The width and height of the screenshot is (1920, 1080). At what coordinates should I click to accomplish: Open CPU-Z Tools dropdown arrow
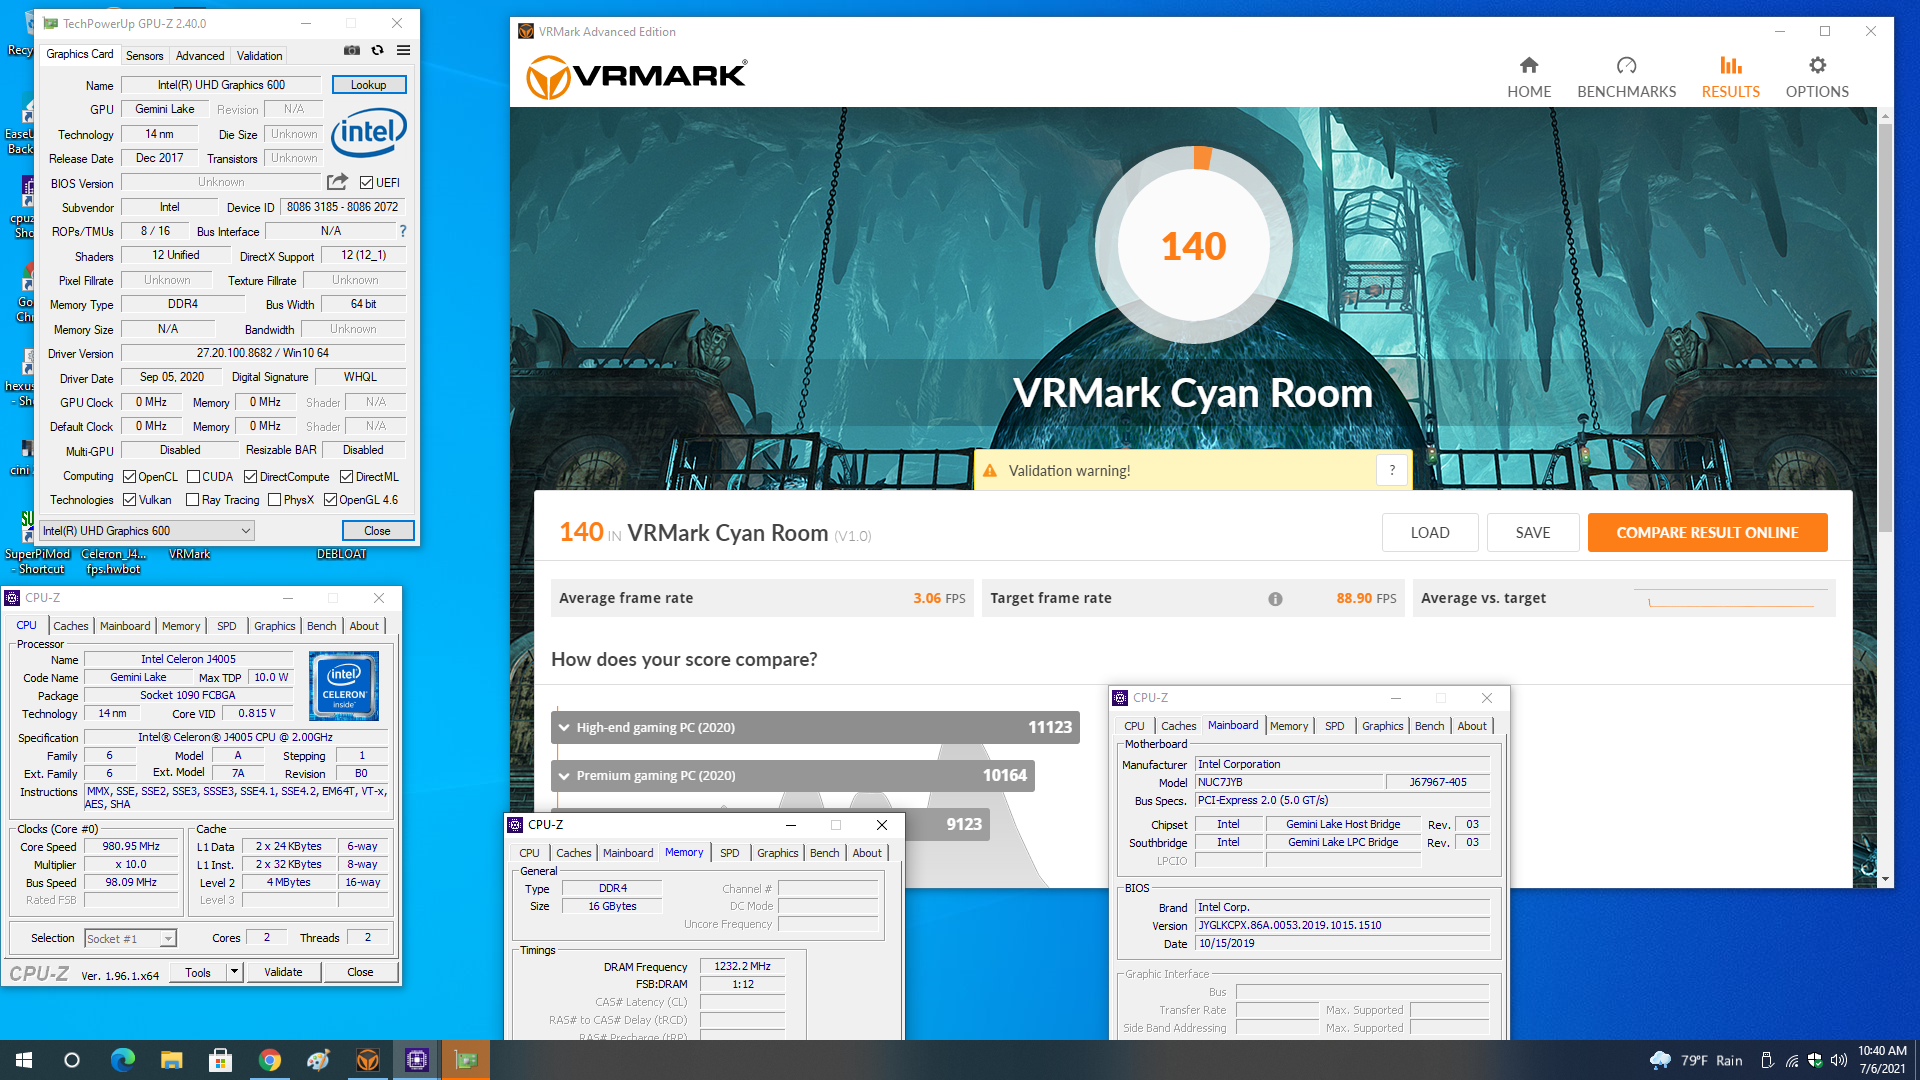234,972
